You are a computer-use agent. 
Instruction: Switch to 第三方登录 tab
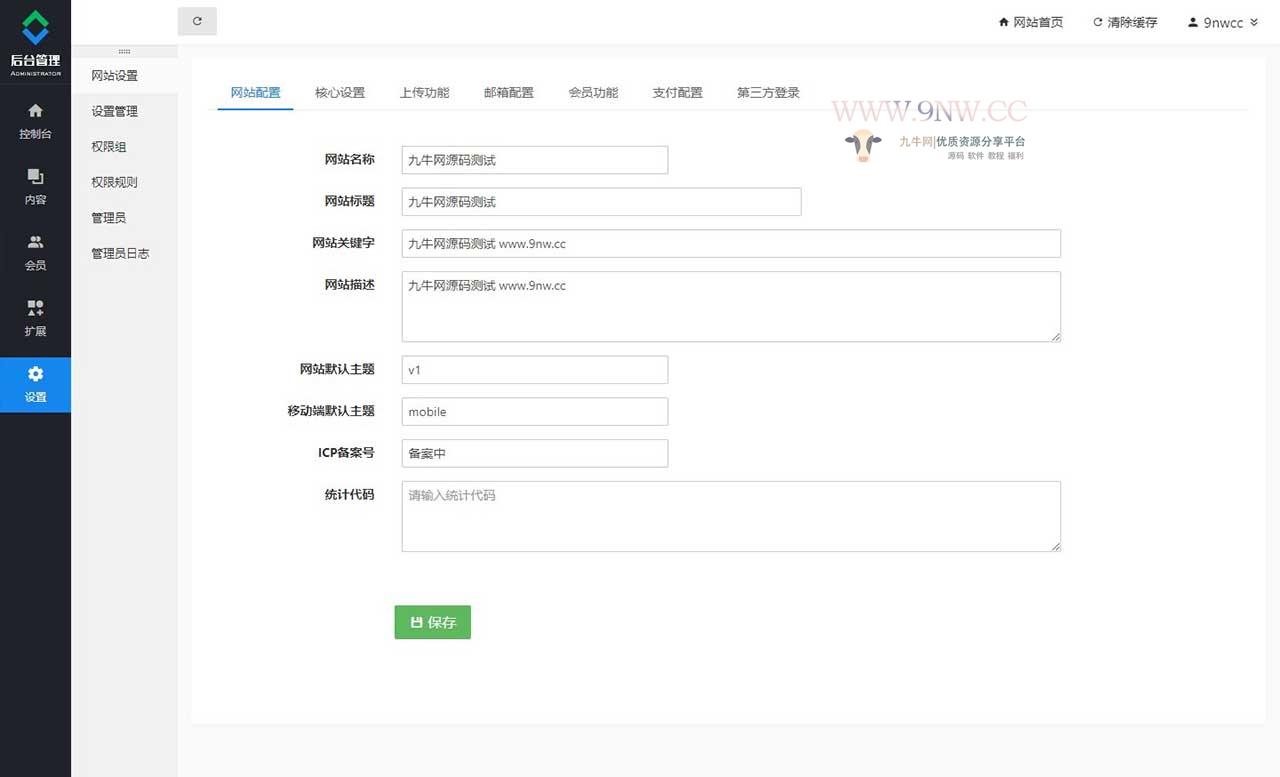pos(768,93)
